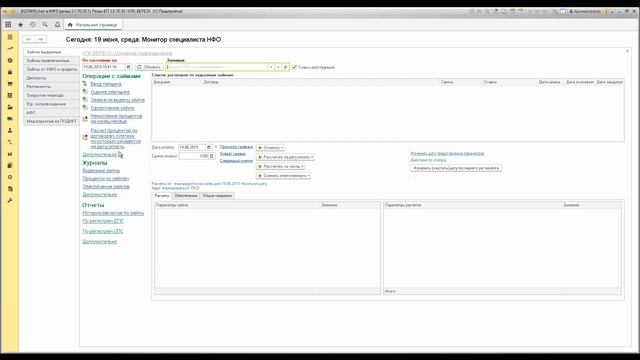Click the «Сумма» column header in loans list
The width and height of the screenshot is (640, 360).
click(x=460, y=82)
